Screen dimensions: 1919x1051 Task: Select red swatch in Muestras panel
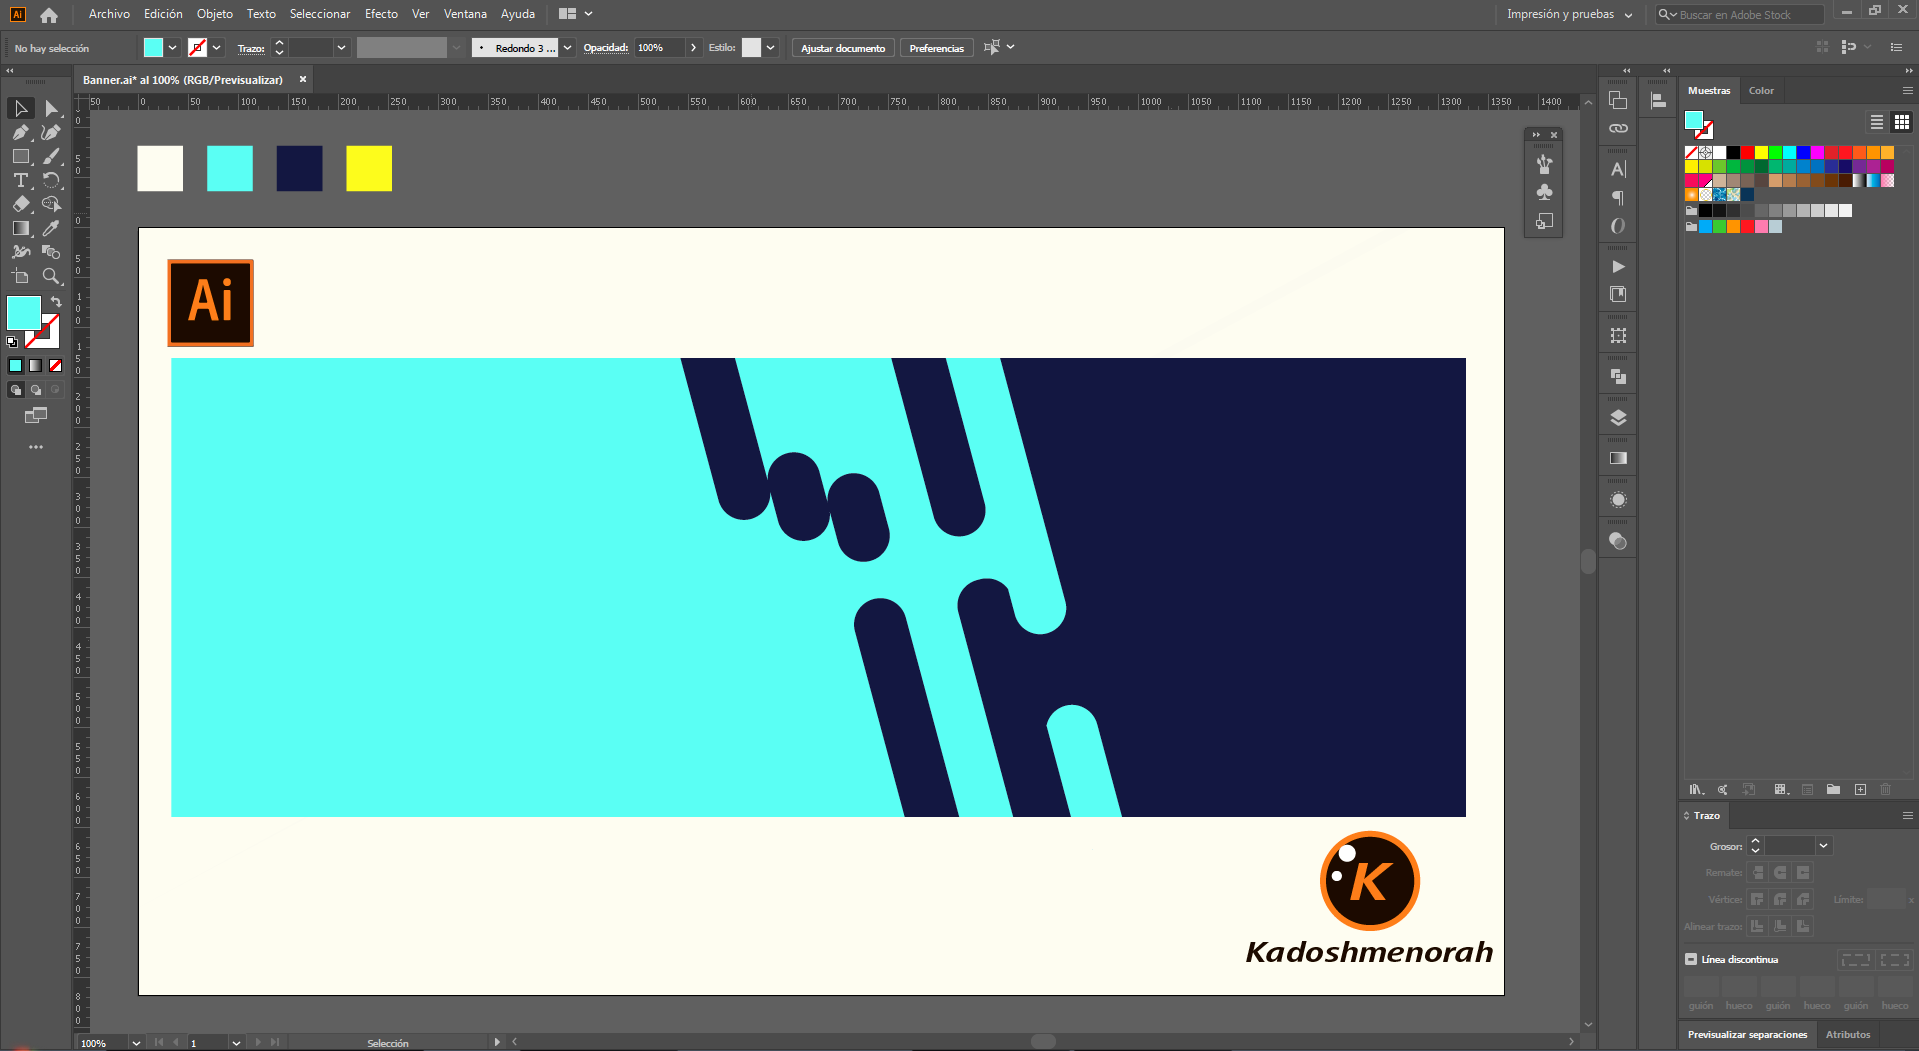click(x=1747, y=153)
